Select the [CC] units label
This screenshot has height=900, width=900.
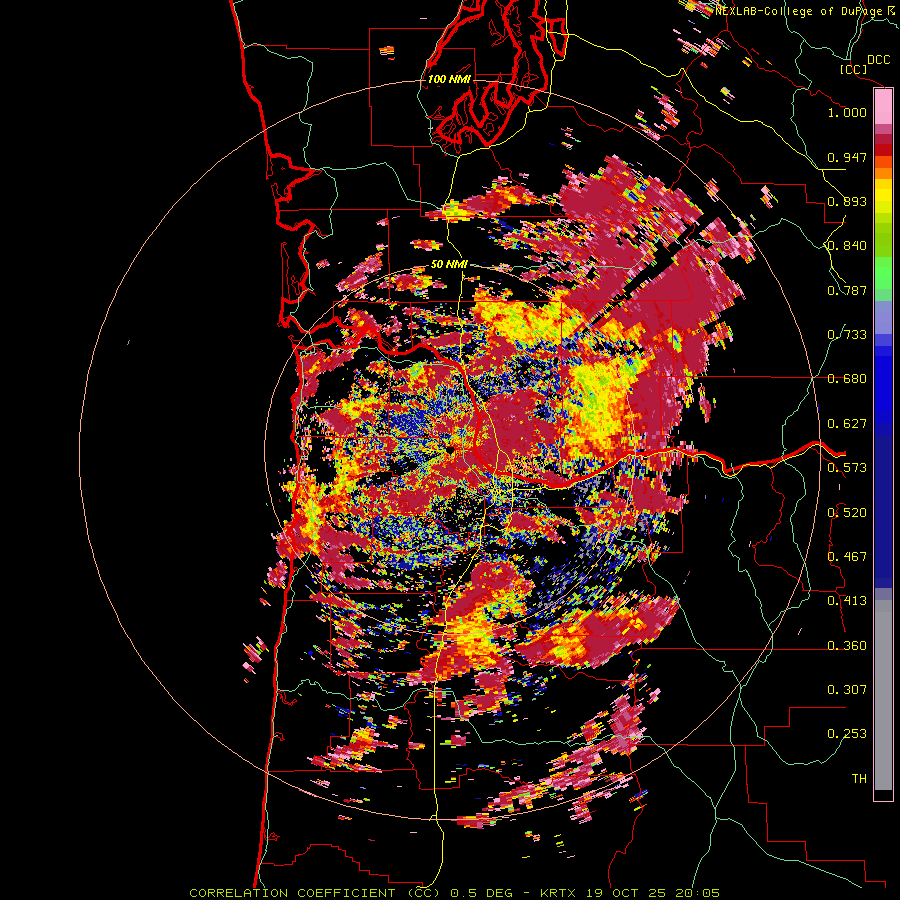pos(854,69)
